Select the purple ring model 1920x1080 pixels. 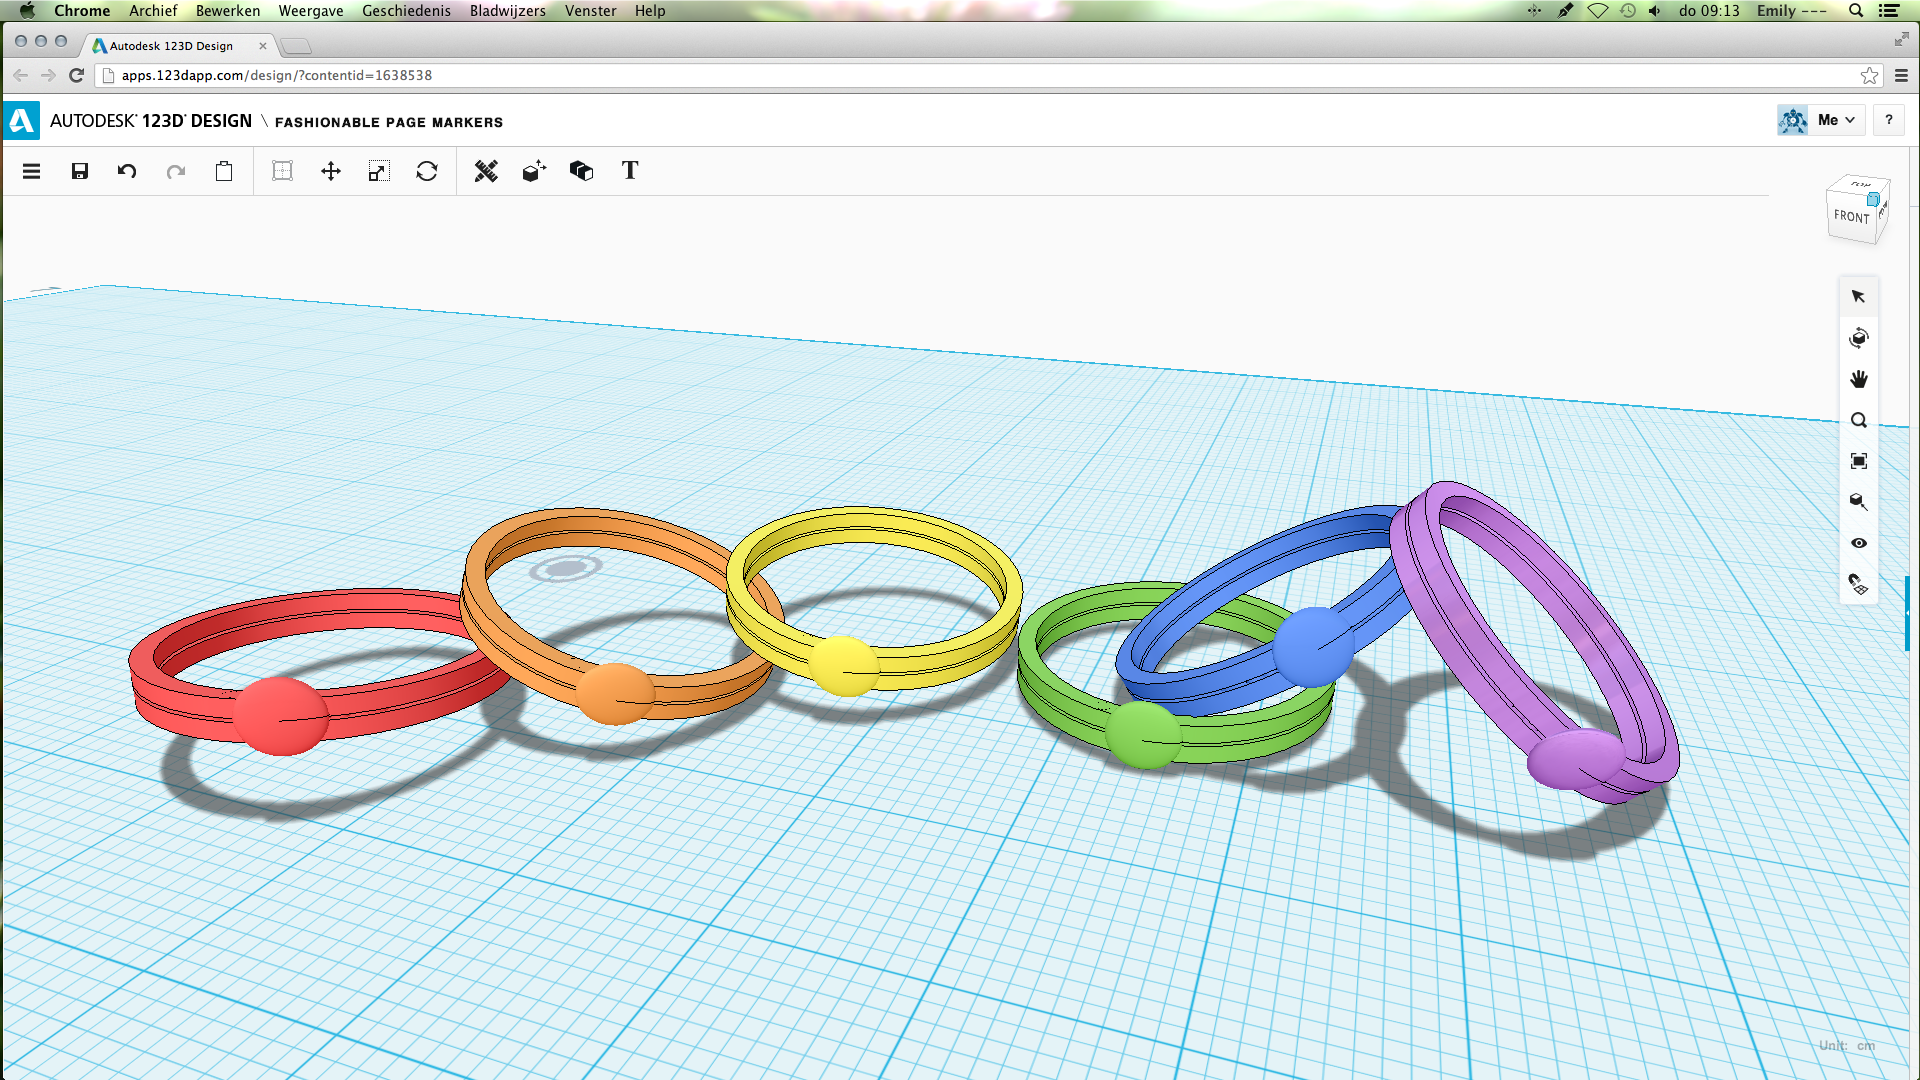coord(1576,760)
